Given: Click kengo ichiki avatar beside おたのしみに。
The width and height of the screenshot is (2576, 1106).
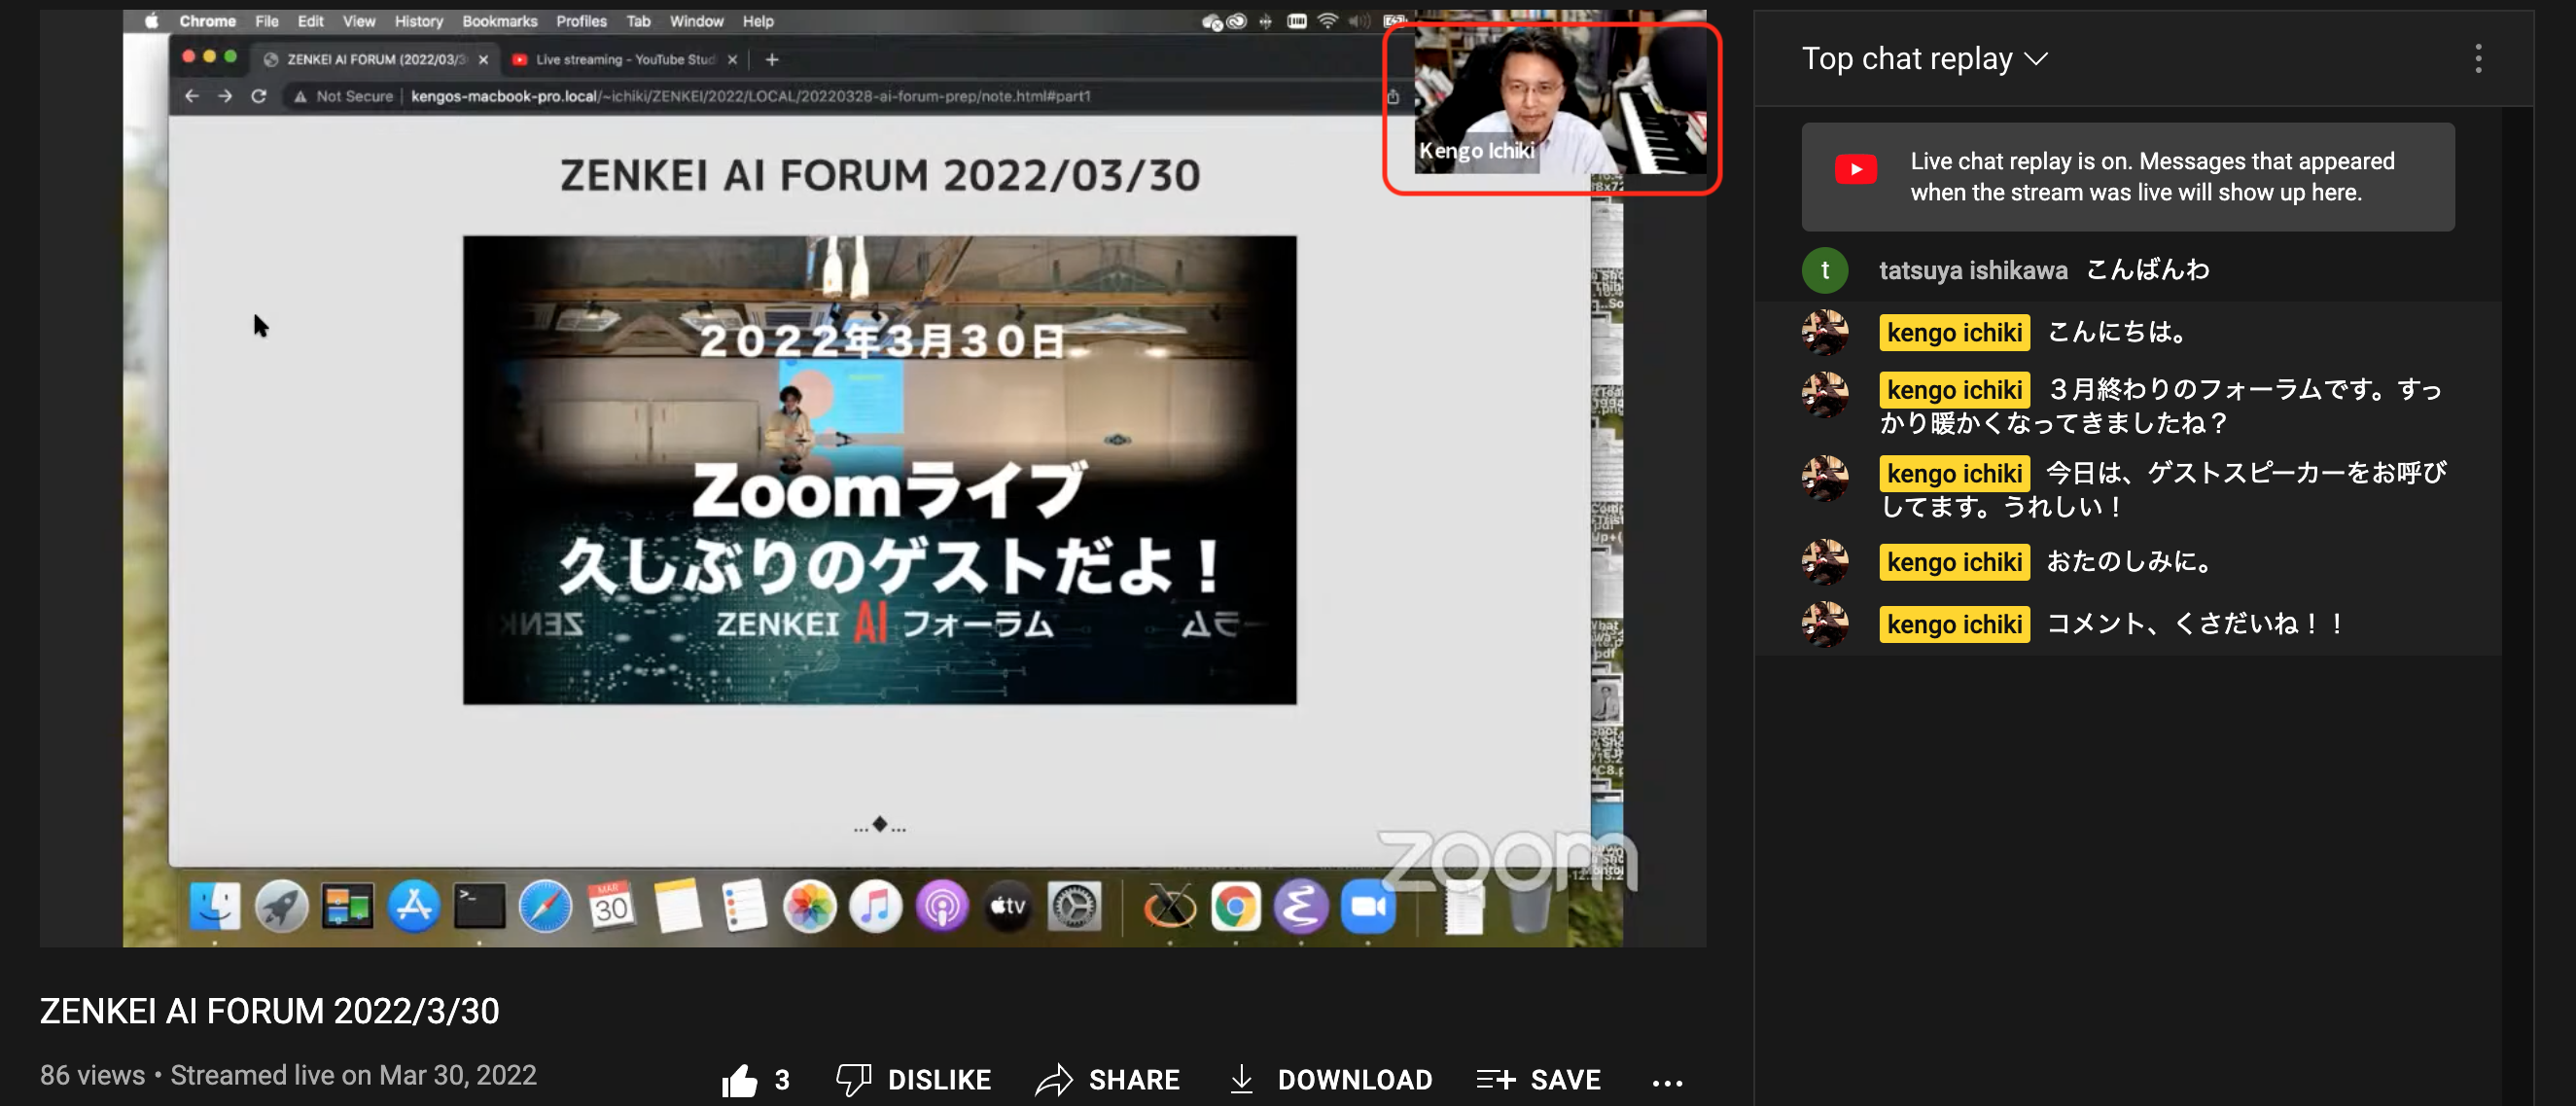Looking at the screenshot, I should [x=1824, y=562].
